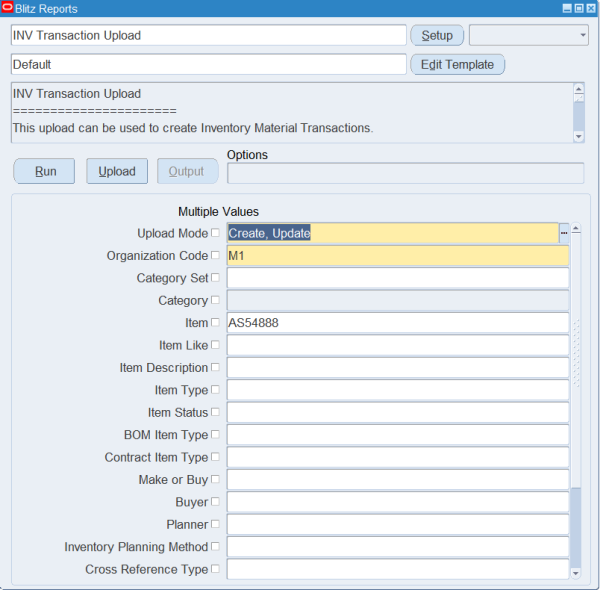The image size is (600, 590).
Task: Check the Make or Buy checkbox
Action: 215,479
